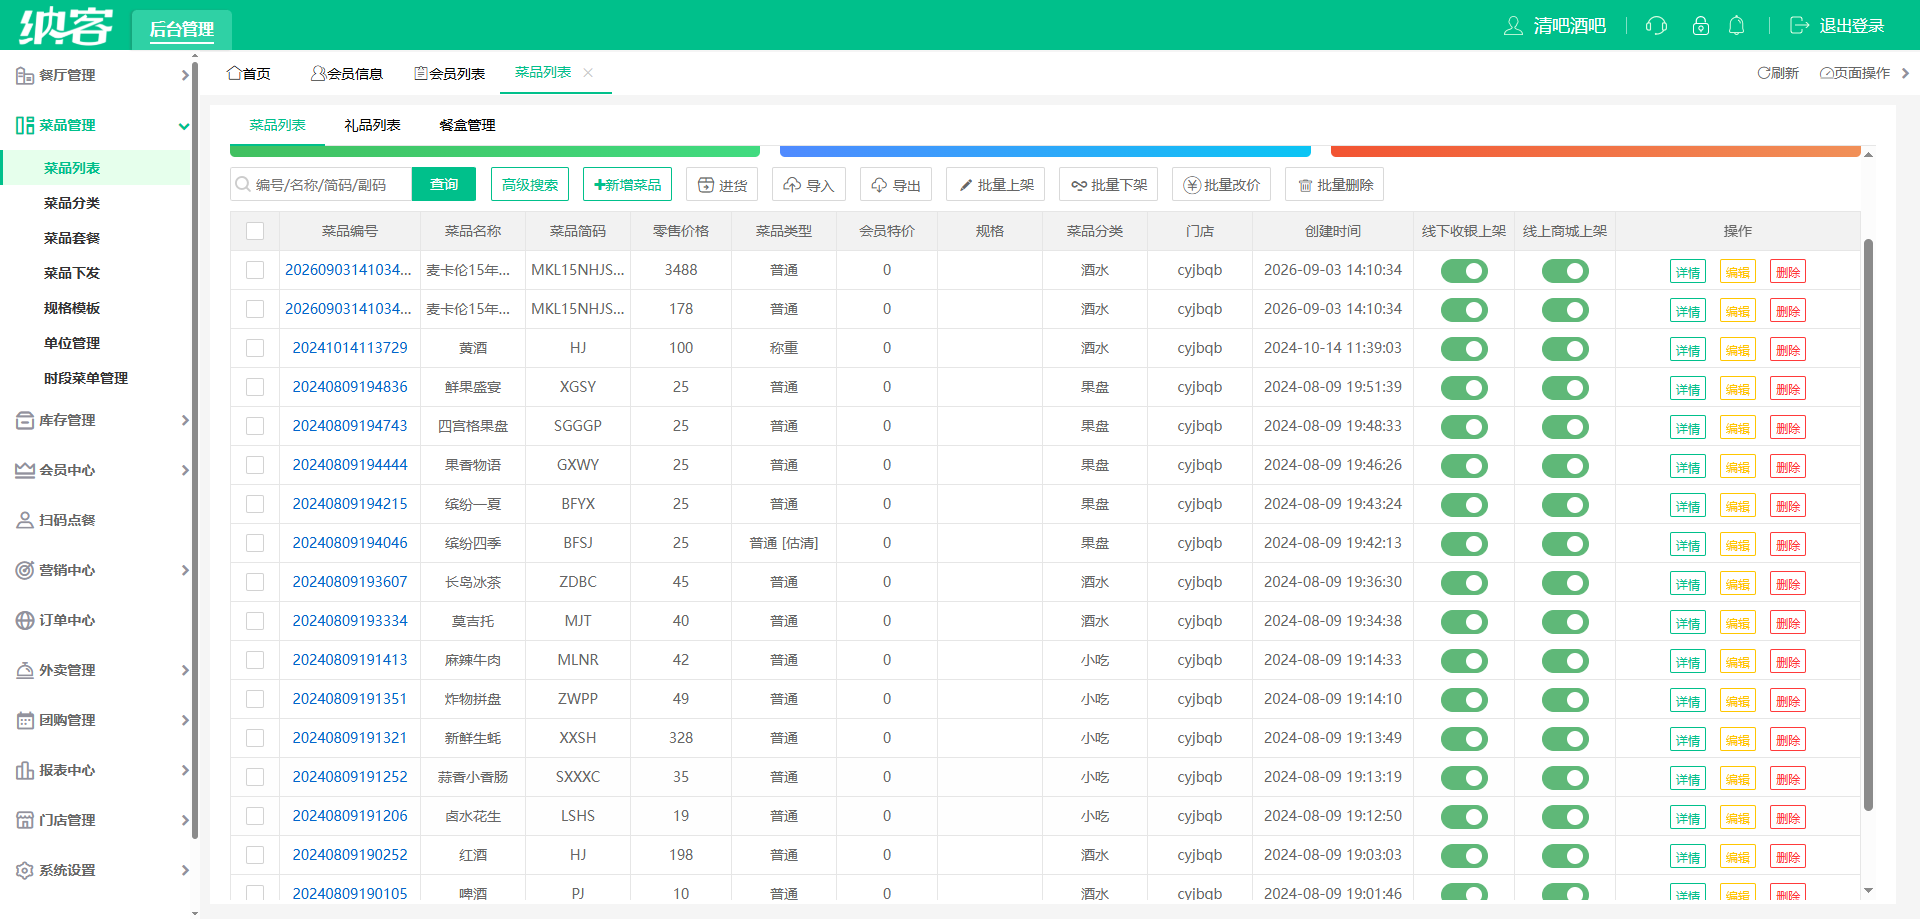Image resolution: width=1920 pixels, height=919 pixels.
Task: Click 进货 stock-in toolbar button
Action: [722, 185]
